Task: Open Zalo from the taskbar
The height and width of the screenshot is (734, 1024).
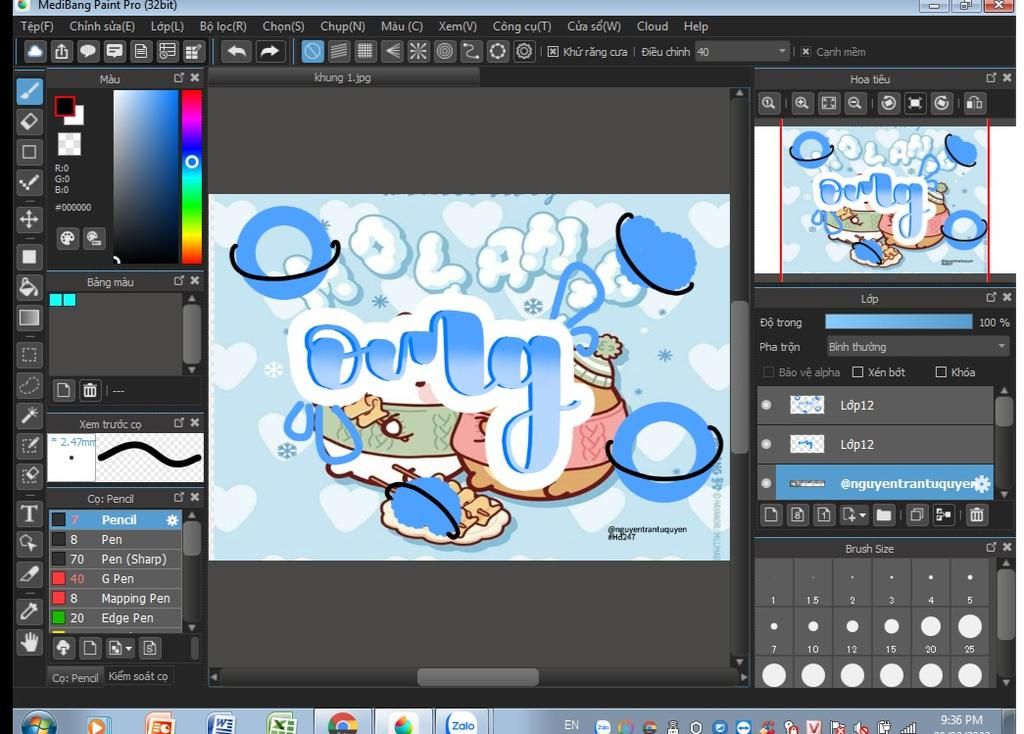Action: (462, 724)
